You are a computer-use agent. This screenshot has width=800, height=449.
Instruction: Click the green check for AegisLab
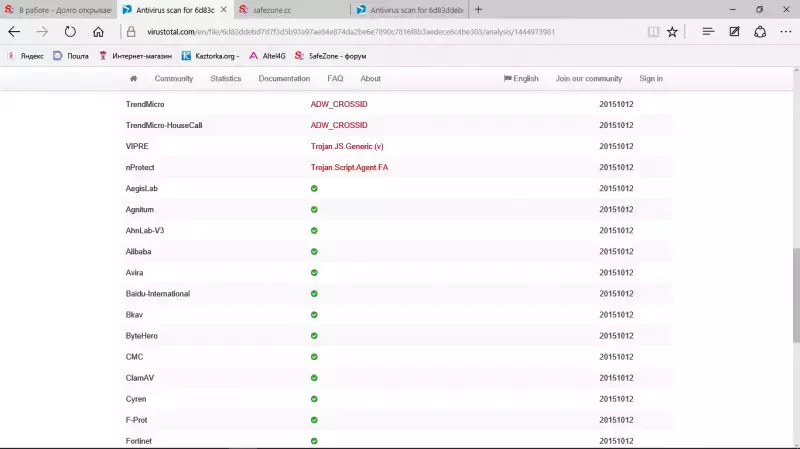coord(314,188)
